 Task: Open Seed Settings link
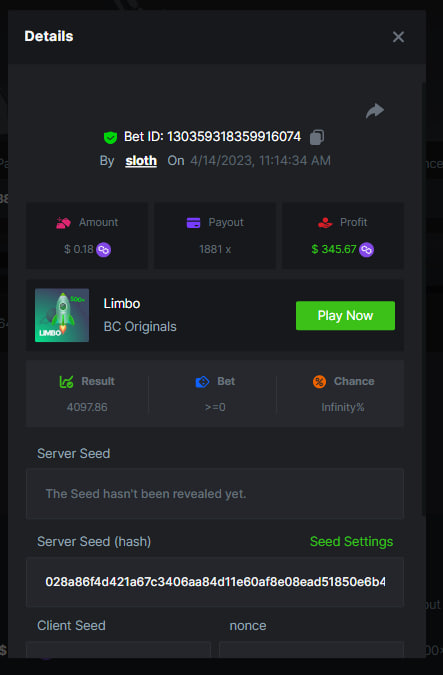[x=351, y=542]
